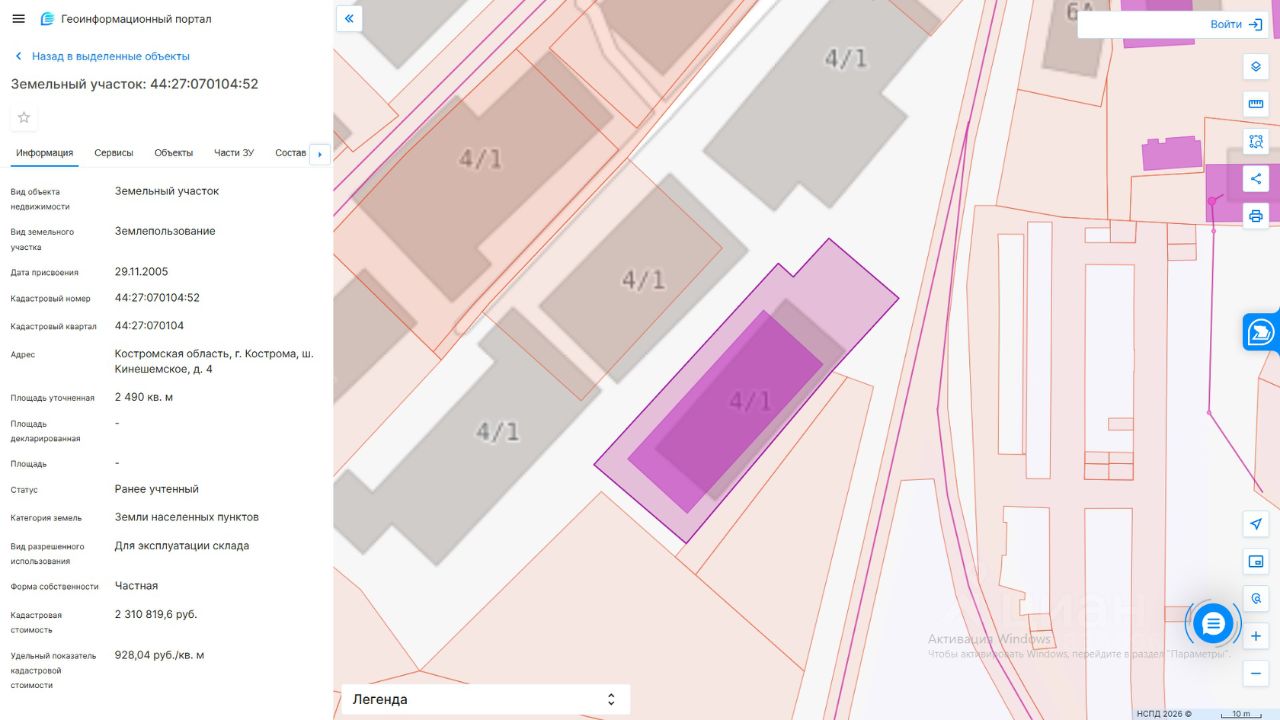
Task: Switch to the Сервисы tab
Action: coord(114,153)
